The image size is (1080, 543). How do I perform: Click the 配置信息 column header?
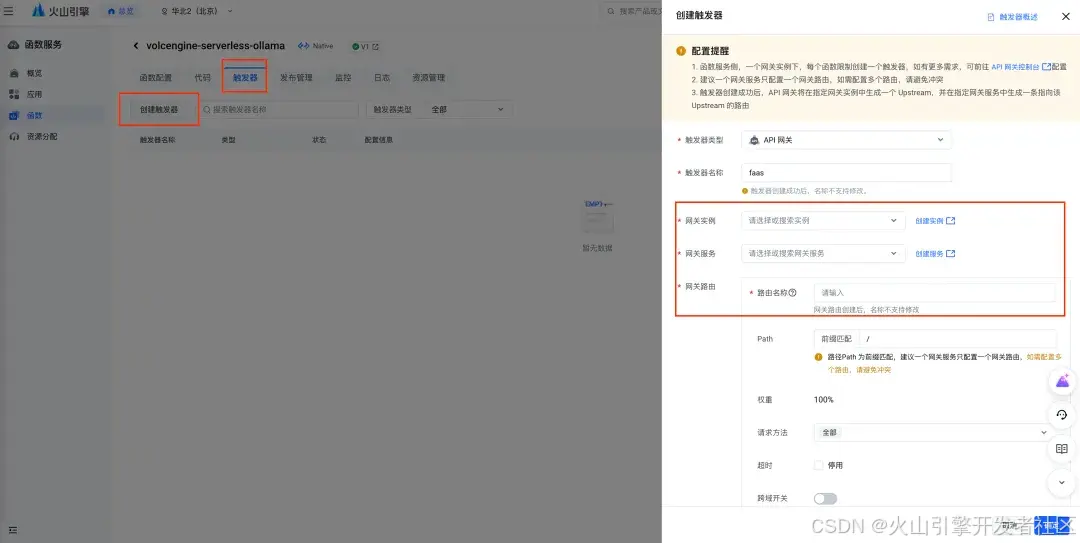click(x=378, y=140)
